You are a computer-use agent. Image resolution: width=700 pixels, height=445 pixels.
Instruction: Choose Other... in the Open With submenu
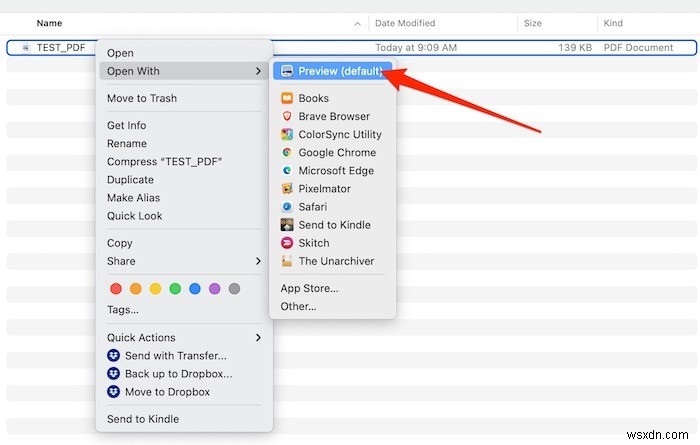coord(298,306)
